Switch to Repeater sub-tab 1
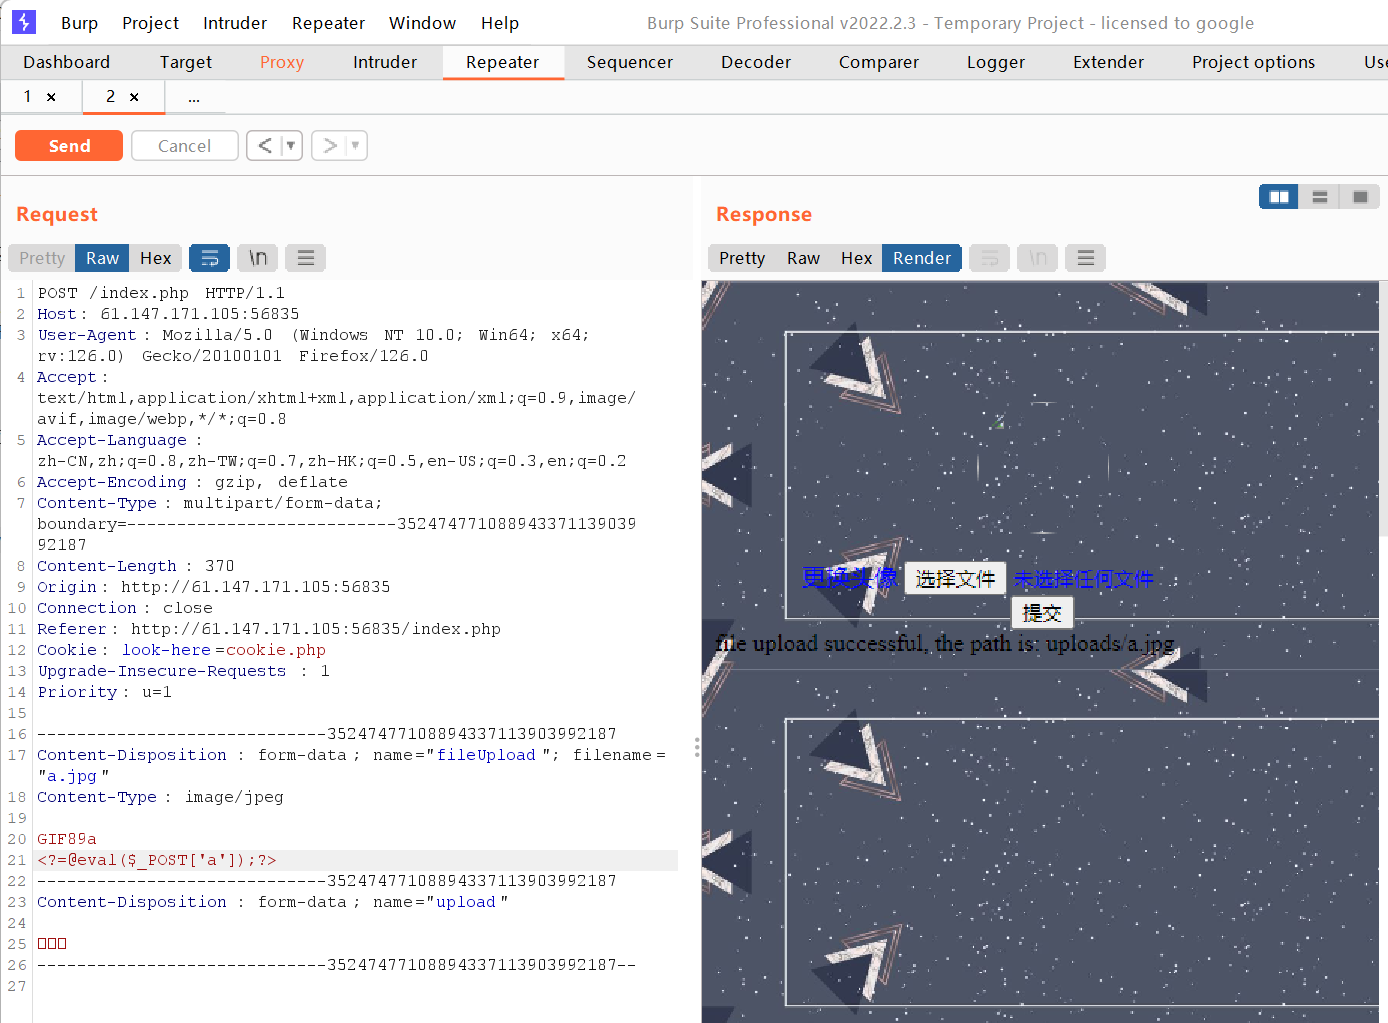The image size is (1388, 1023). pyautogui.click(x=28, y=96)
